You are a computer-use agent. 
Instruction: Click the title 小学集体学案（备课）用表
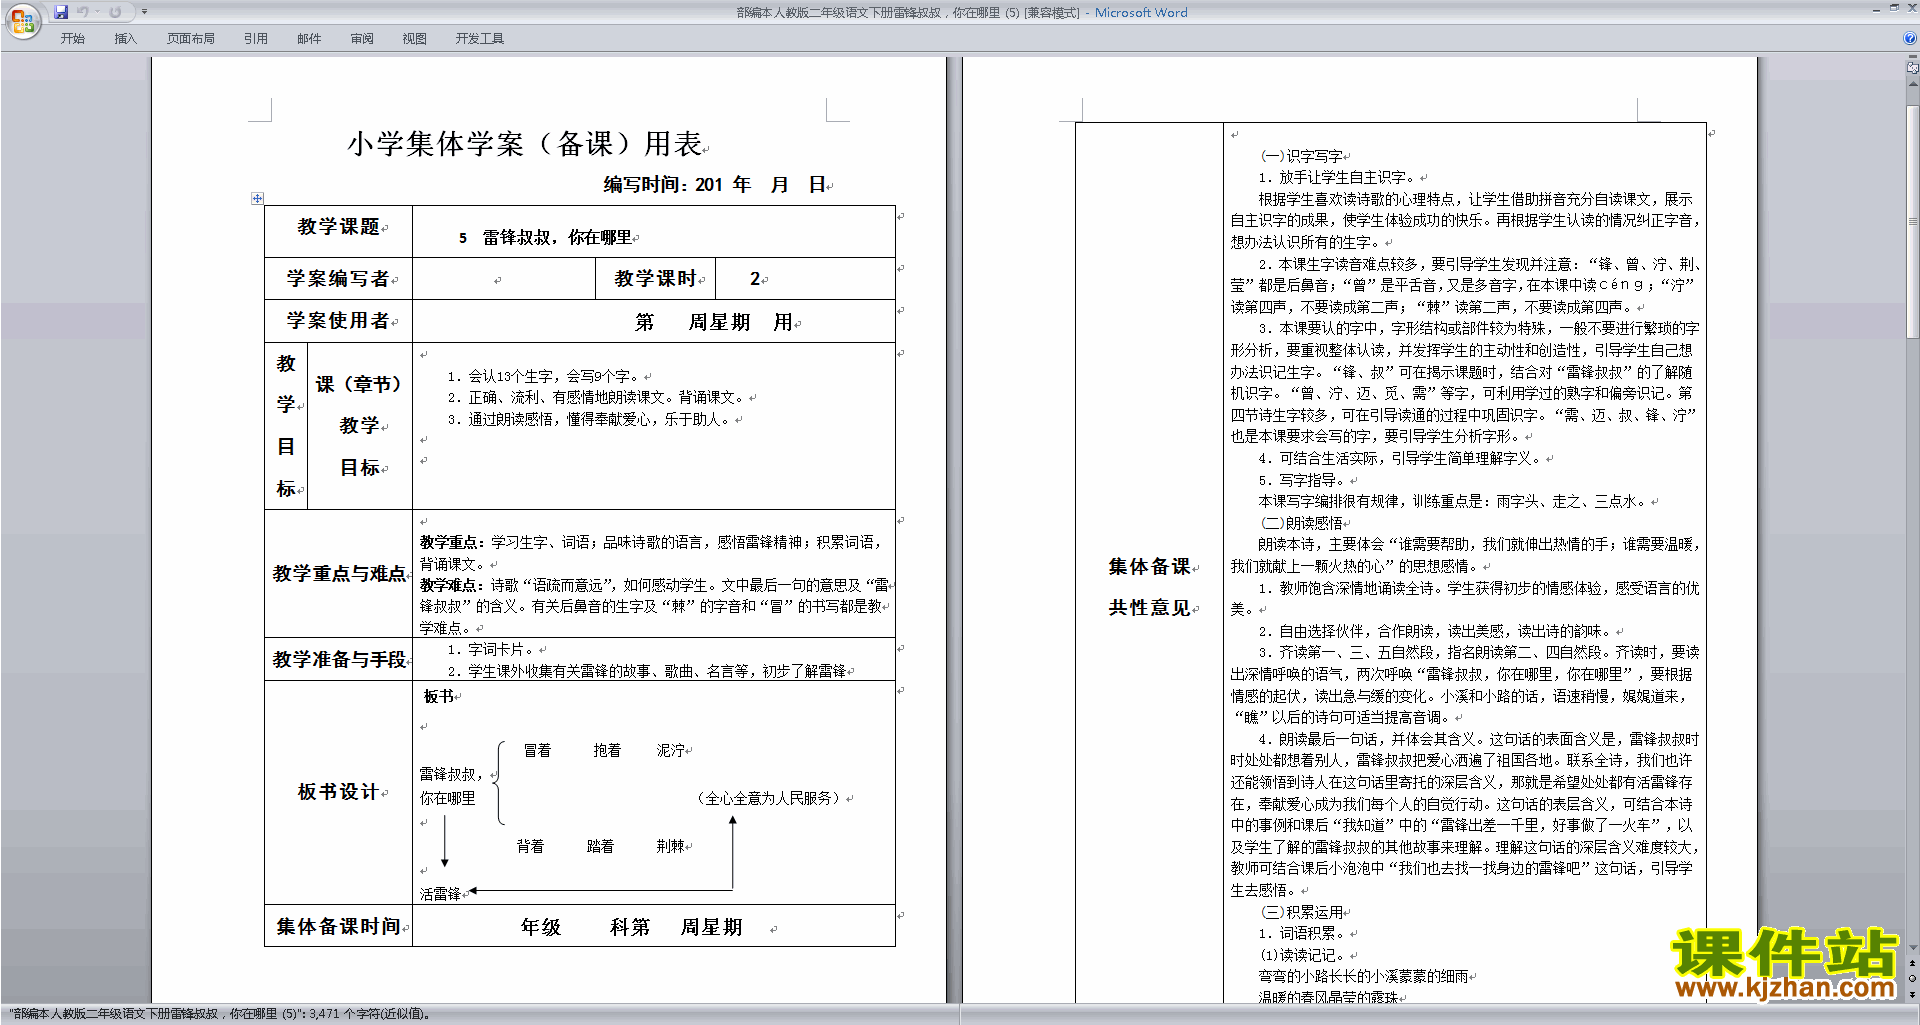coord(524,144)
